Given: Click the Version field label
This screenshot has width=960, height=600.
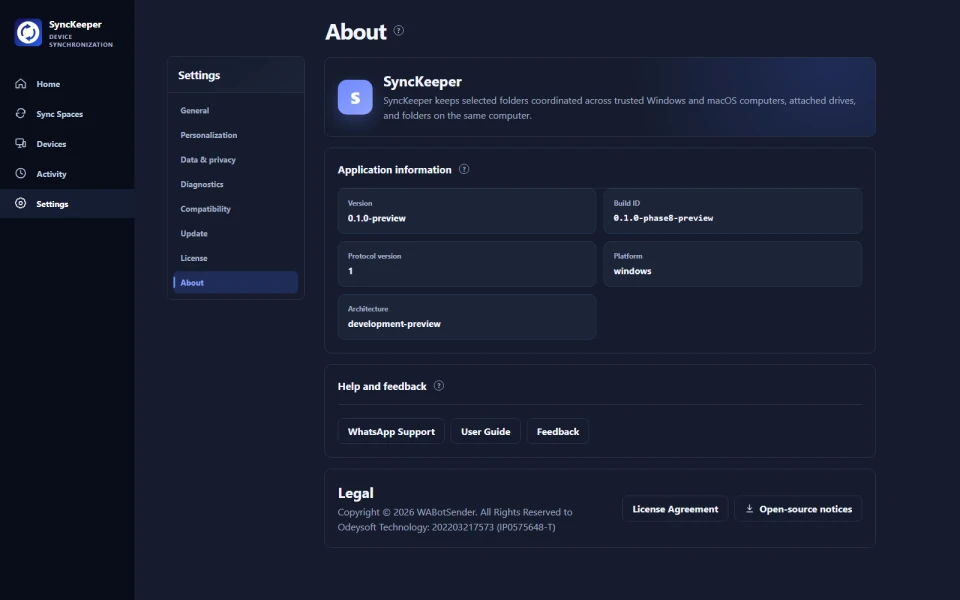Looking at the screenshot, I should (x=360, y=203).
